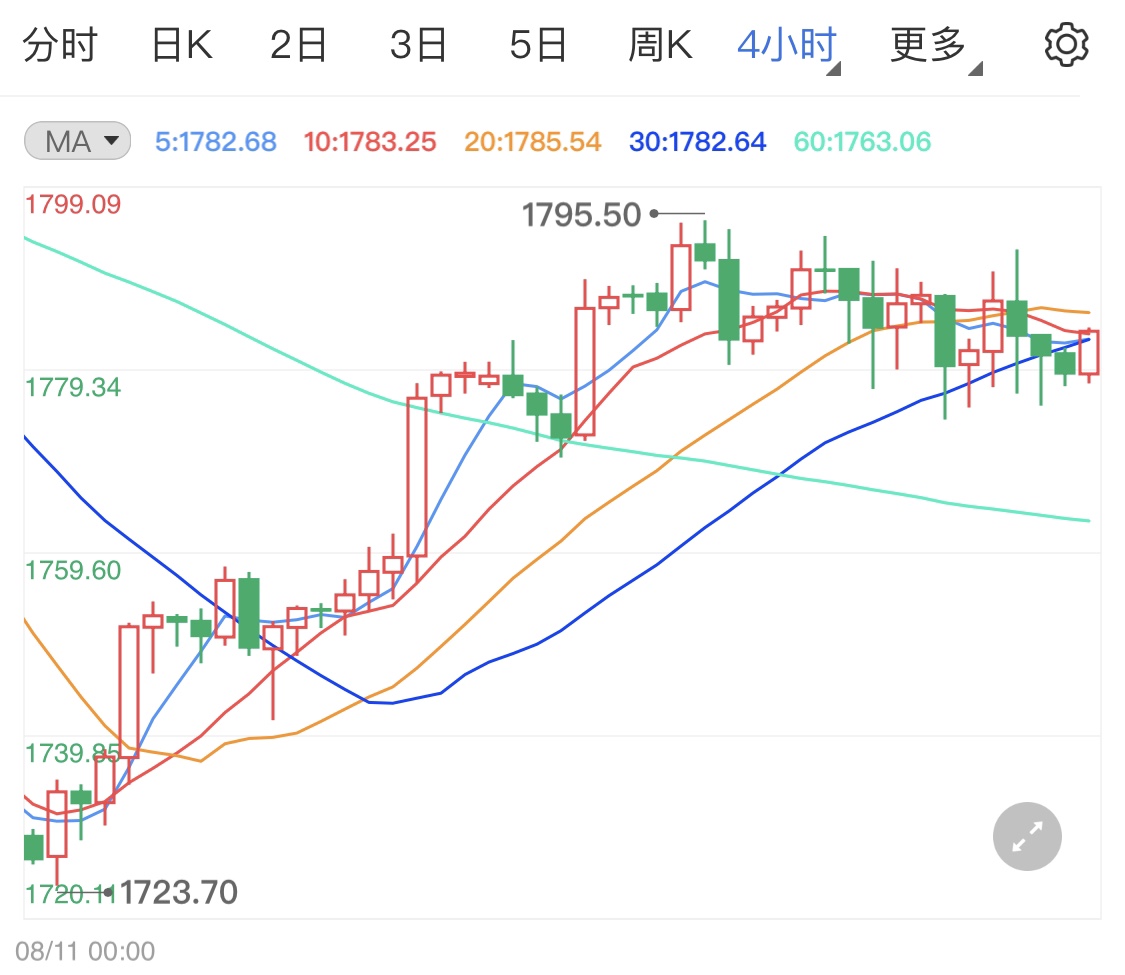Click the MA20 value 20:1785.54

(x=532, y=142)
